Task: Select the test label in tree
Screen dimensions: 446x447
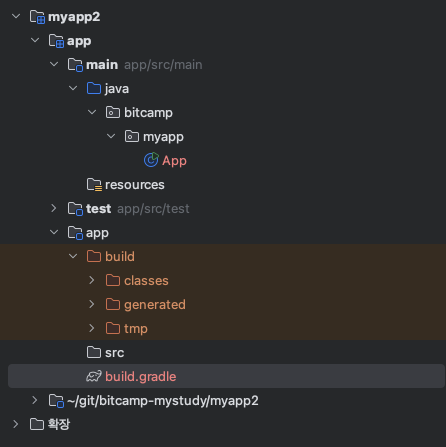Action: point(98,209)
